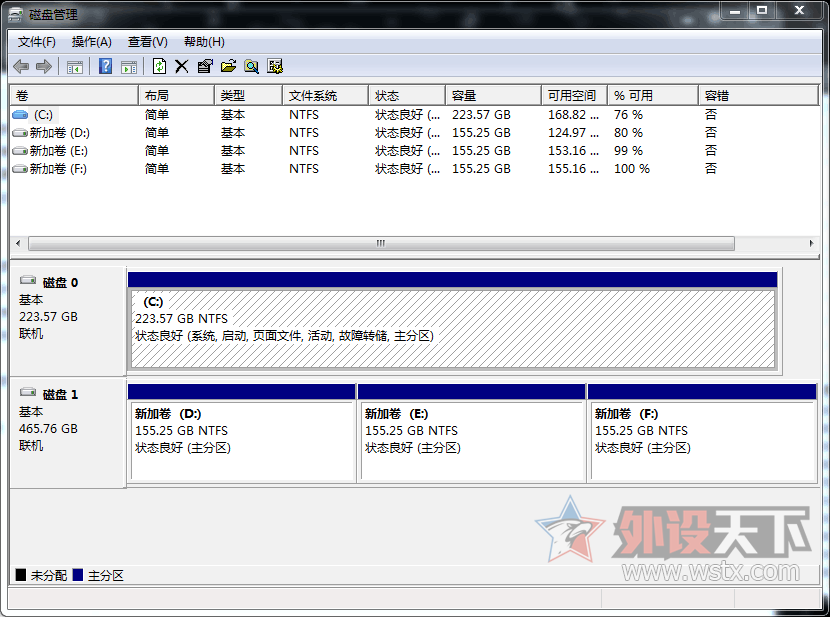The height and width of the screenshot is (617, 830).
Task: Click the E: volume drive icon in list
Action: tap(20, 151)
